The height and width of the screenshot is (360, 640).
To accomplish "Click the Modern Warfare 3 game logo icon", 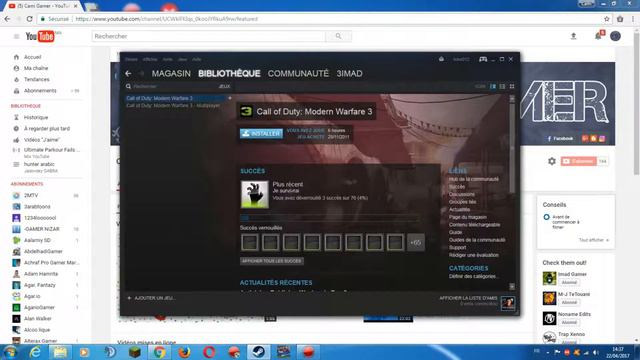I will 246,111.
